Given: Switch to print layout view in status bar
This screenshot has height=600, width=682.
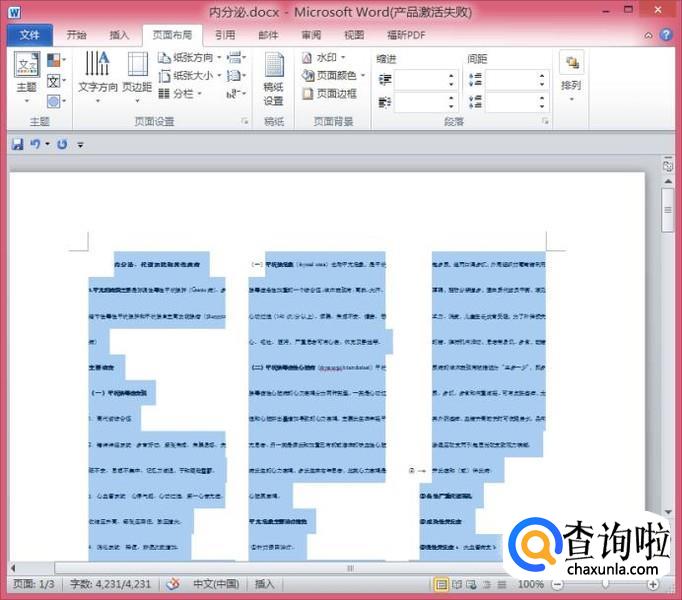Looking at the screenshot, I should [x=441, y=584].
